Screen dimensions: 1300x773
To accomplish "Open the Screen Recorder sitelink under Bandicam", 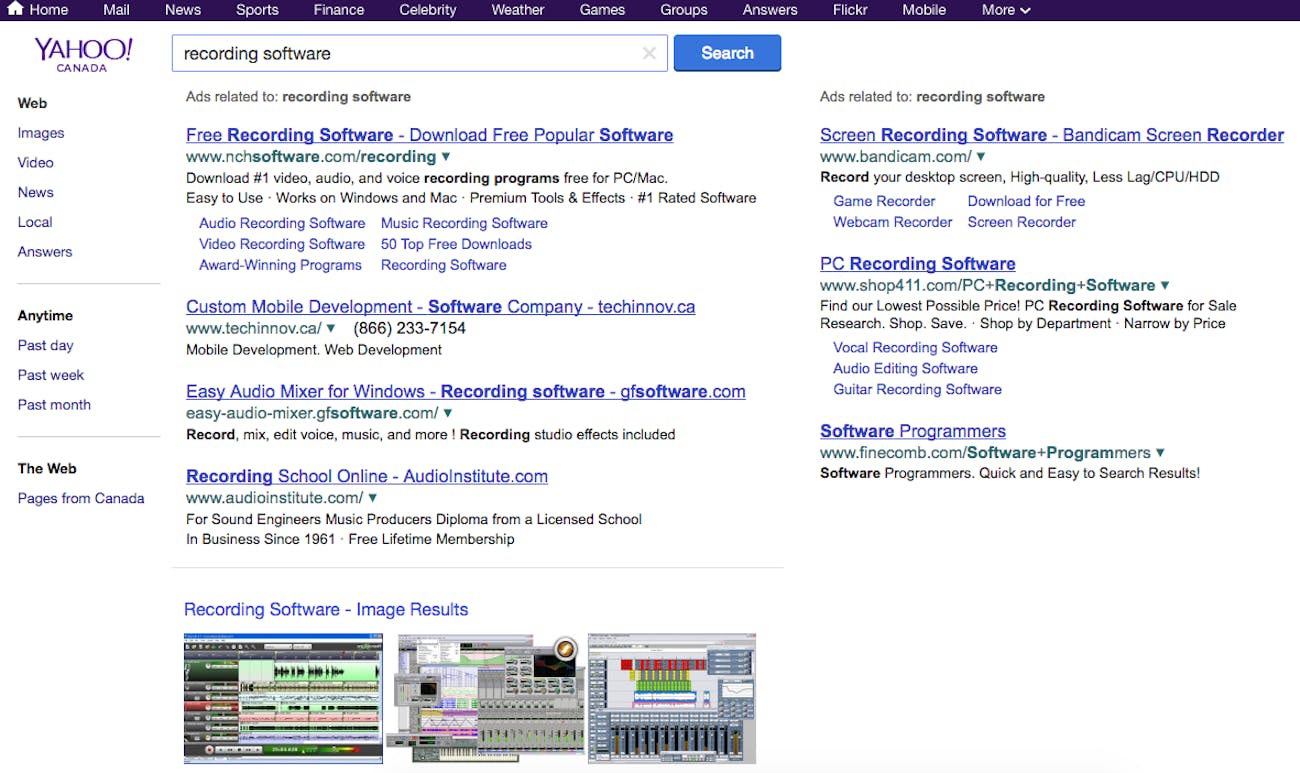I will [1021, 221].
